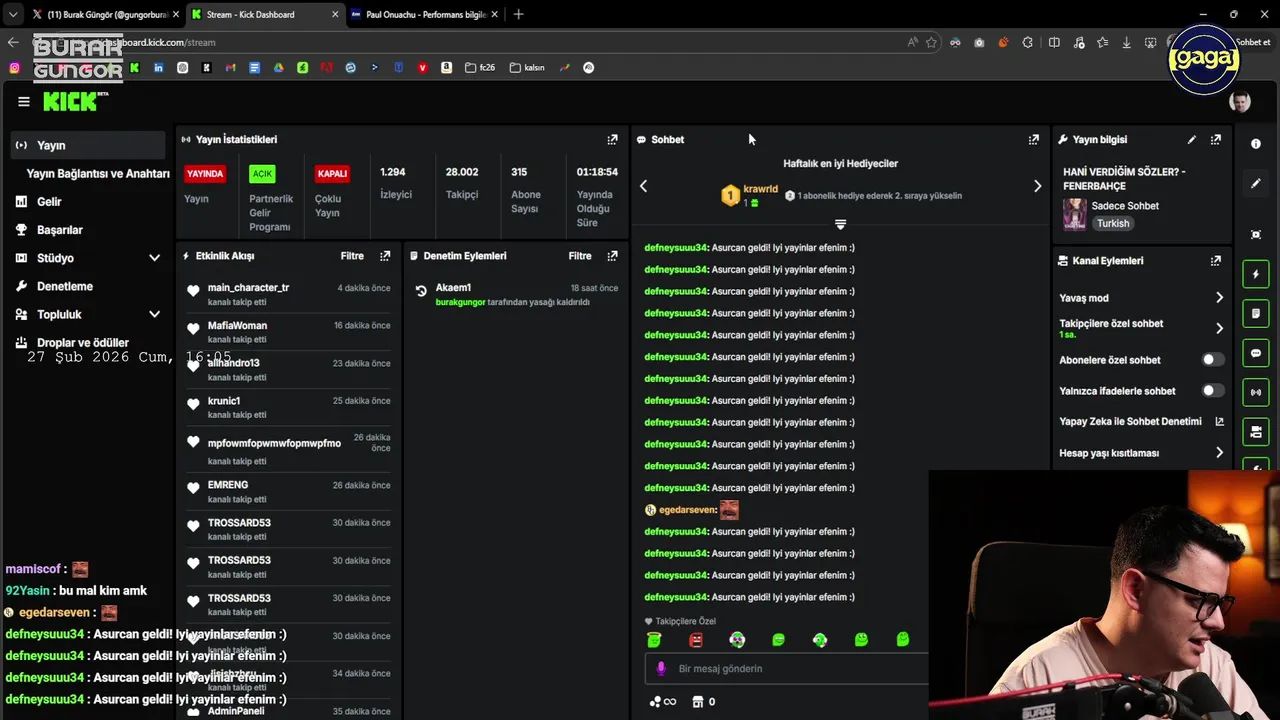Screen dimensions: 1280x720
Task: Show next top gifter with right arrow
Action: coord(1037,186)
